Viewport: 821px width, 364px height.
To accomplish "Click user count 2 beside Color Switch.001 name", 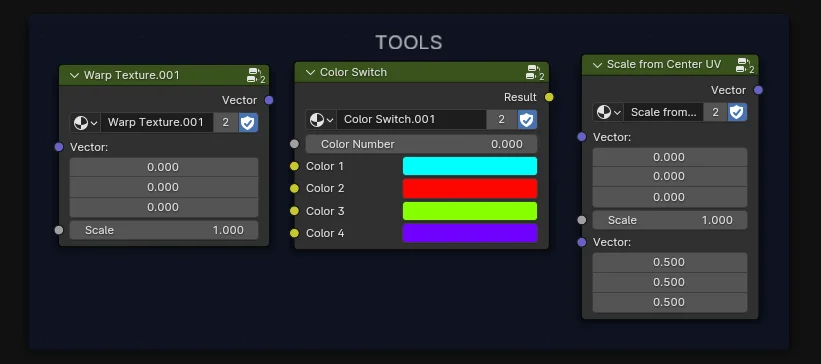I will (501, 119).
